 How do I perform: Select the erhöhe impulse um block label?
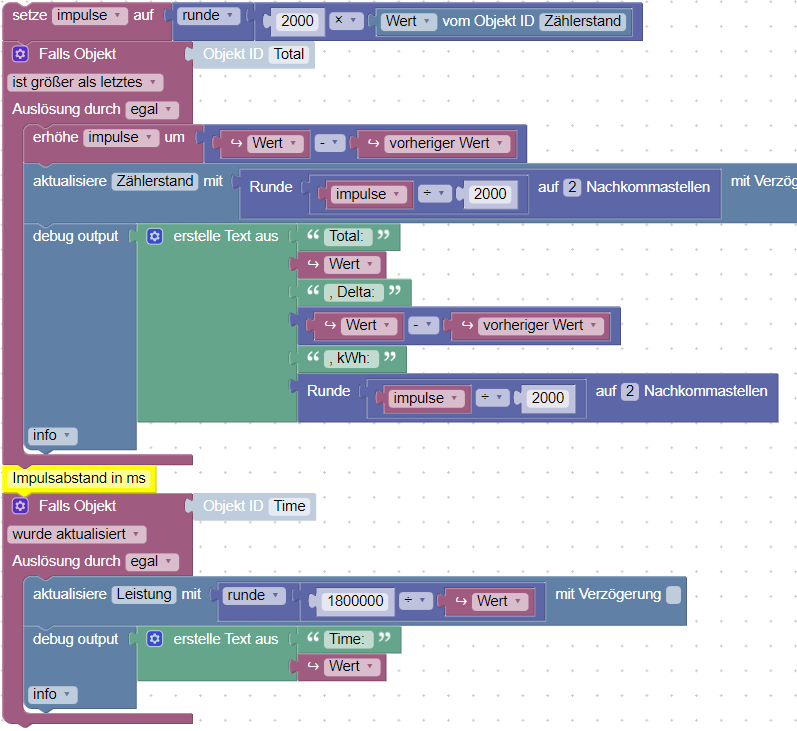[55, 137]
